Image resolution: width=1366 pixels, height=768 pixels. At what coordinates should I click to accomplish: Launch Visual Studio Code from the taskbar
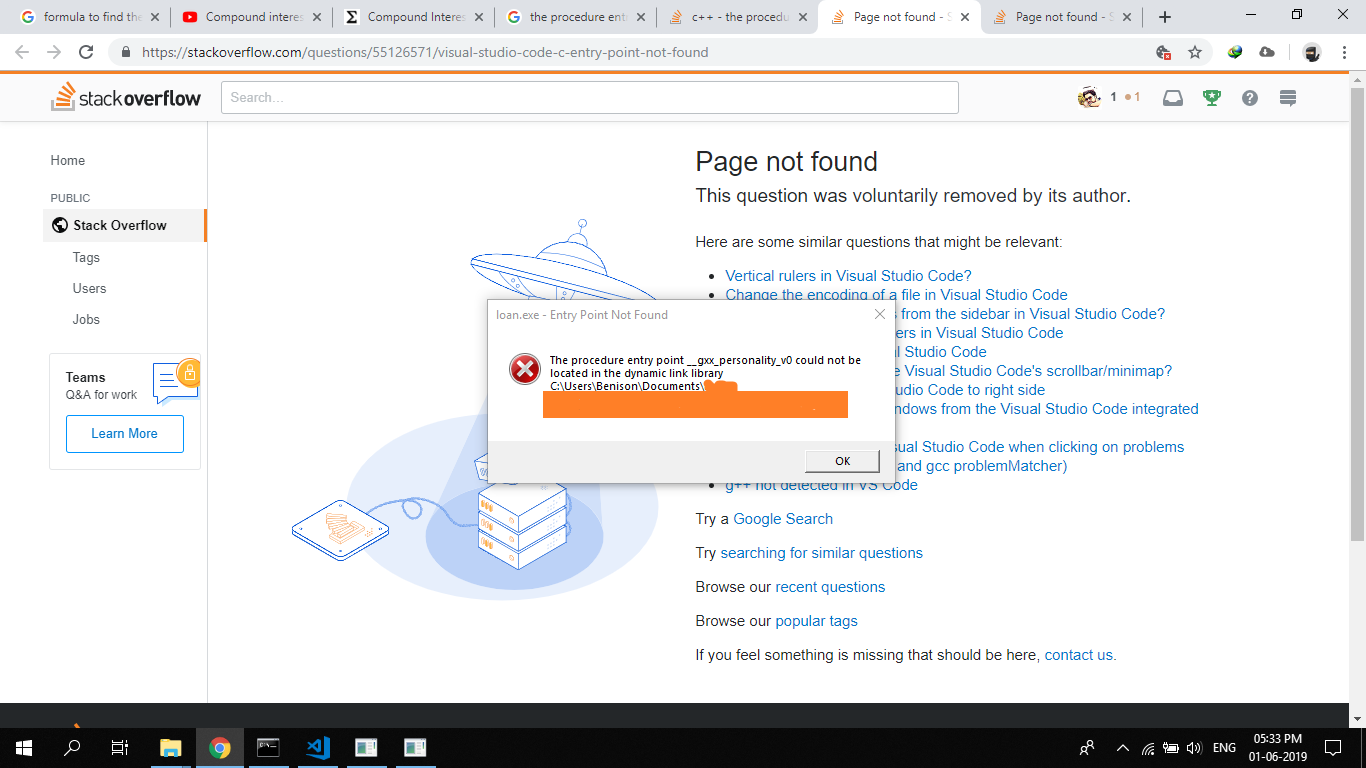pyautogui.click(x=317, y=747)
